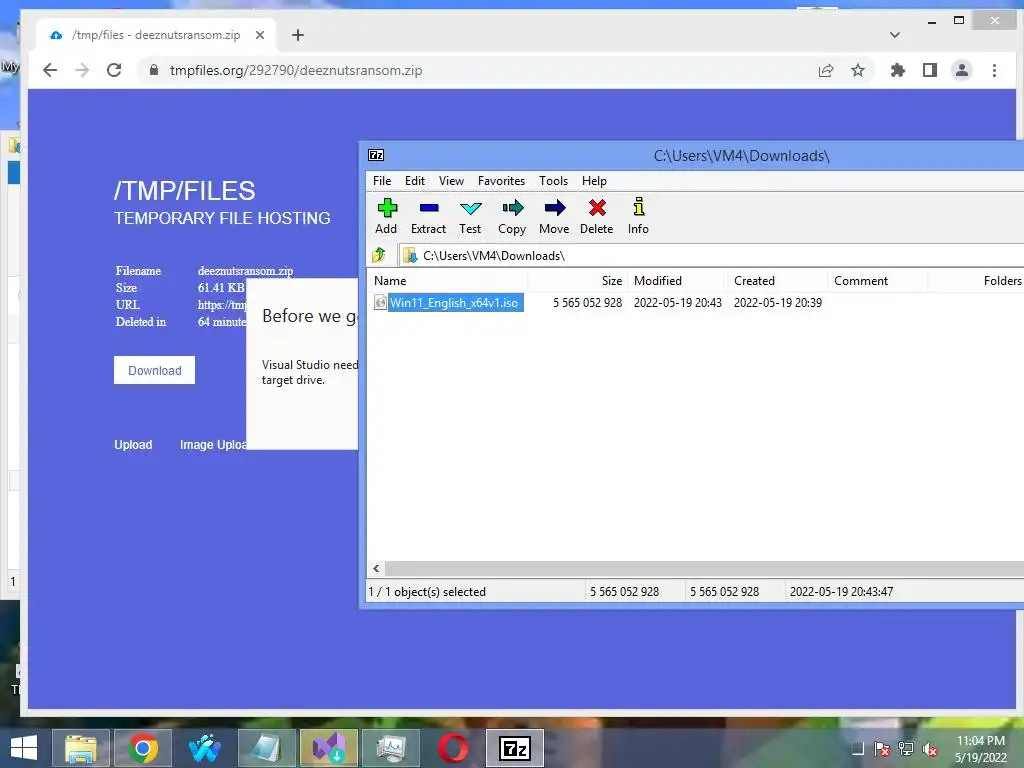Click the Chrome forward arrow
This screenshot has width=1024, height=768.
point(82,71)
